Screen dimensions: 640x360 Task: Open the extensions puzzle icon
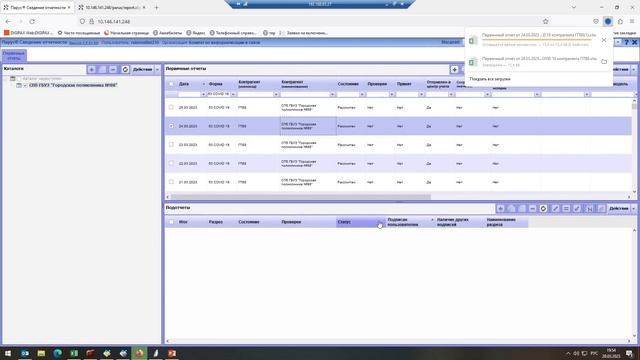[x=620, y=21]
